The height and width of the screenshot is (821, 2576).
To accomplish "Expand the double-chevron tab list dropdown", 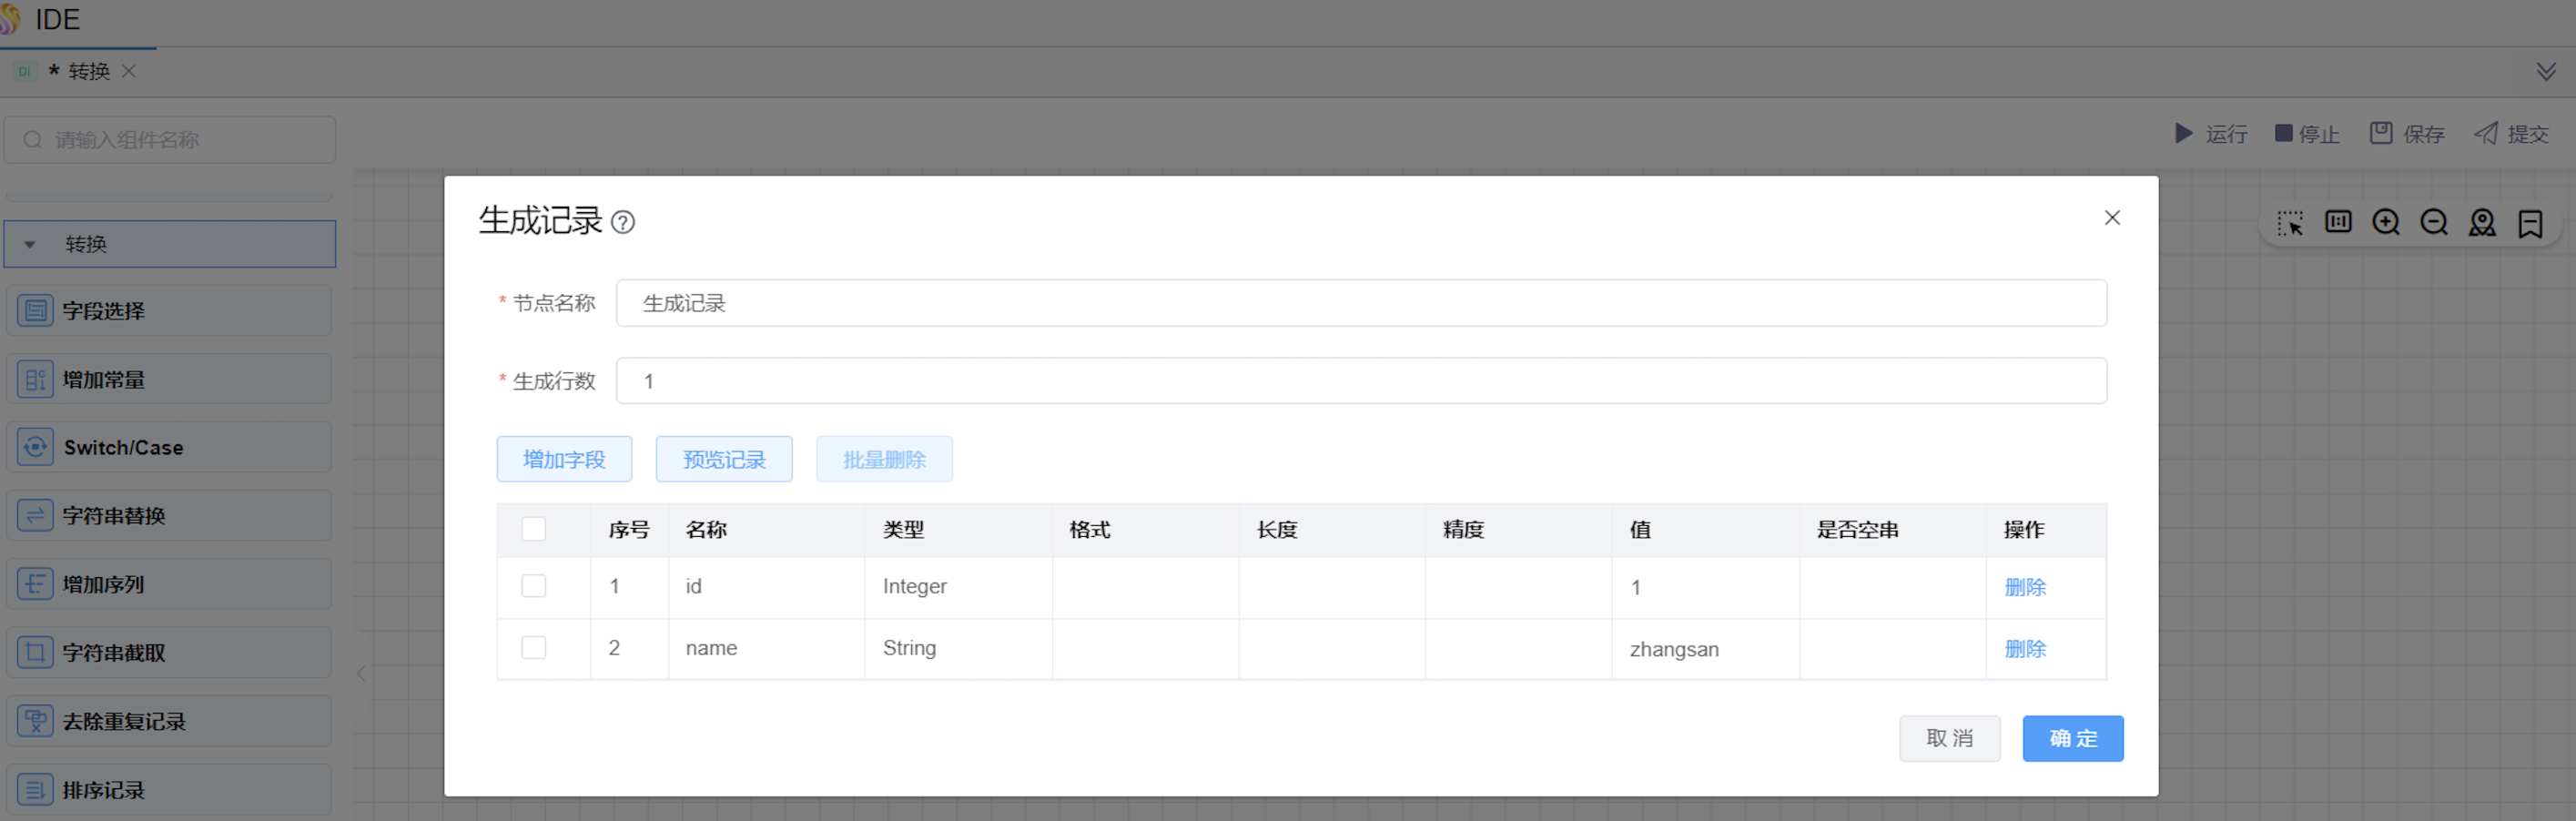I will (2546, 71).
